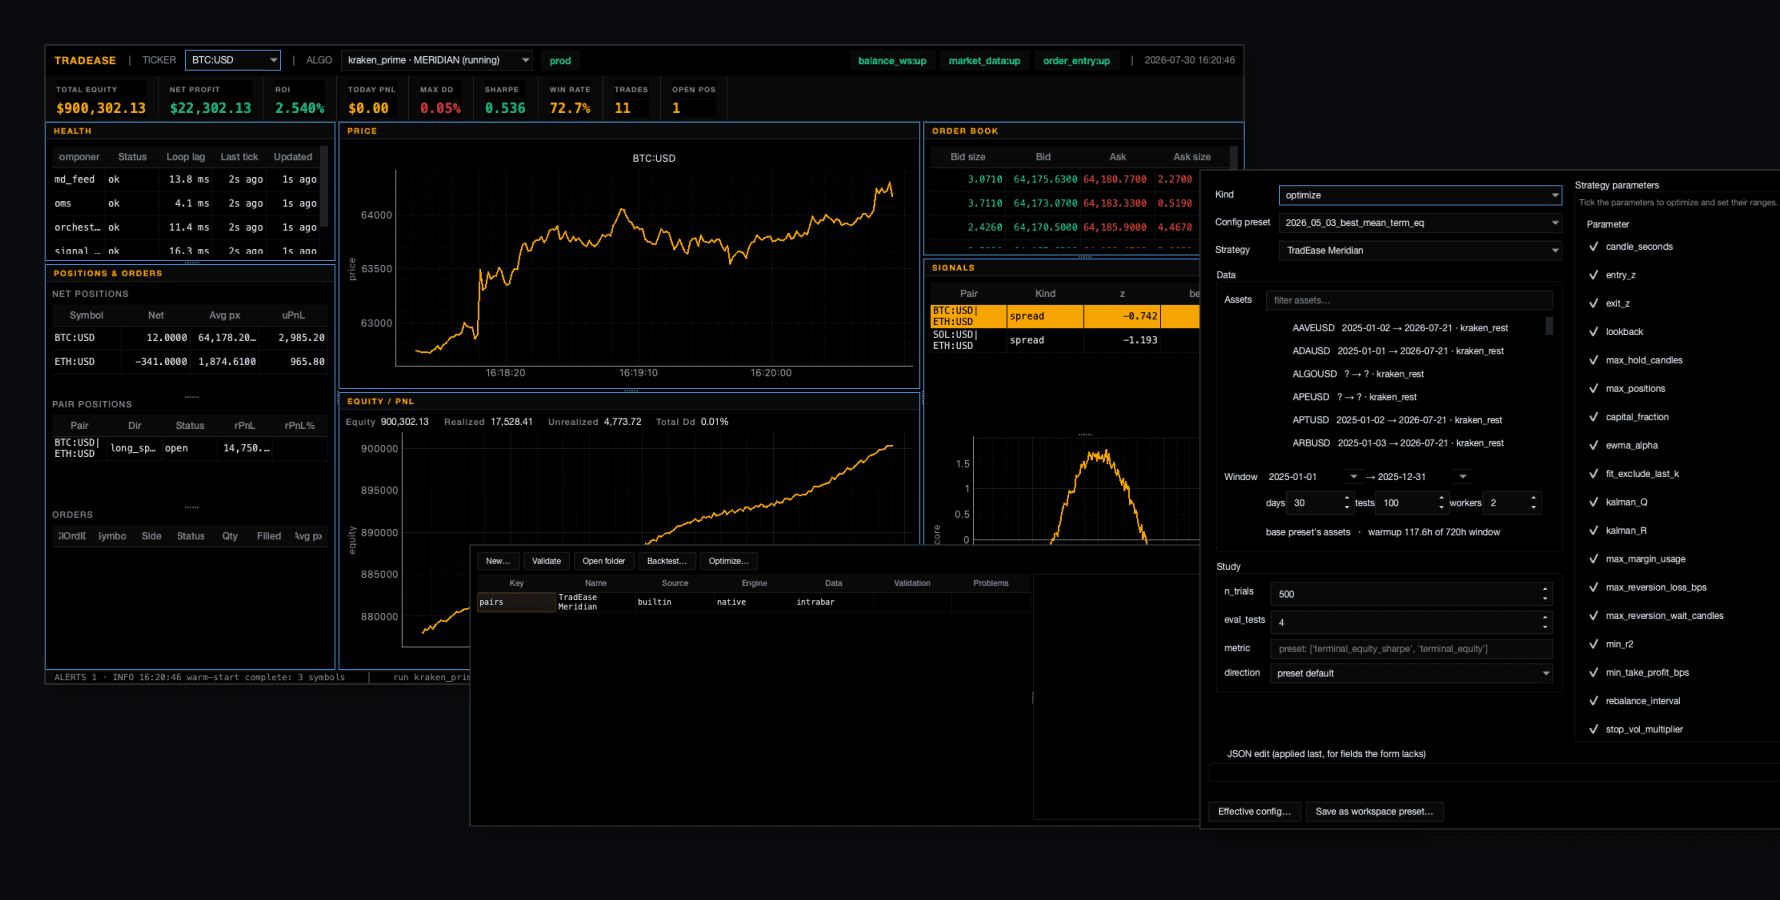Screen dimensions: 1780x900
Task: Click the Validation column header
Action: click(912, 583)
